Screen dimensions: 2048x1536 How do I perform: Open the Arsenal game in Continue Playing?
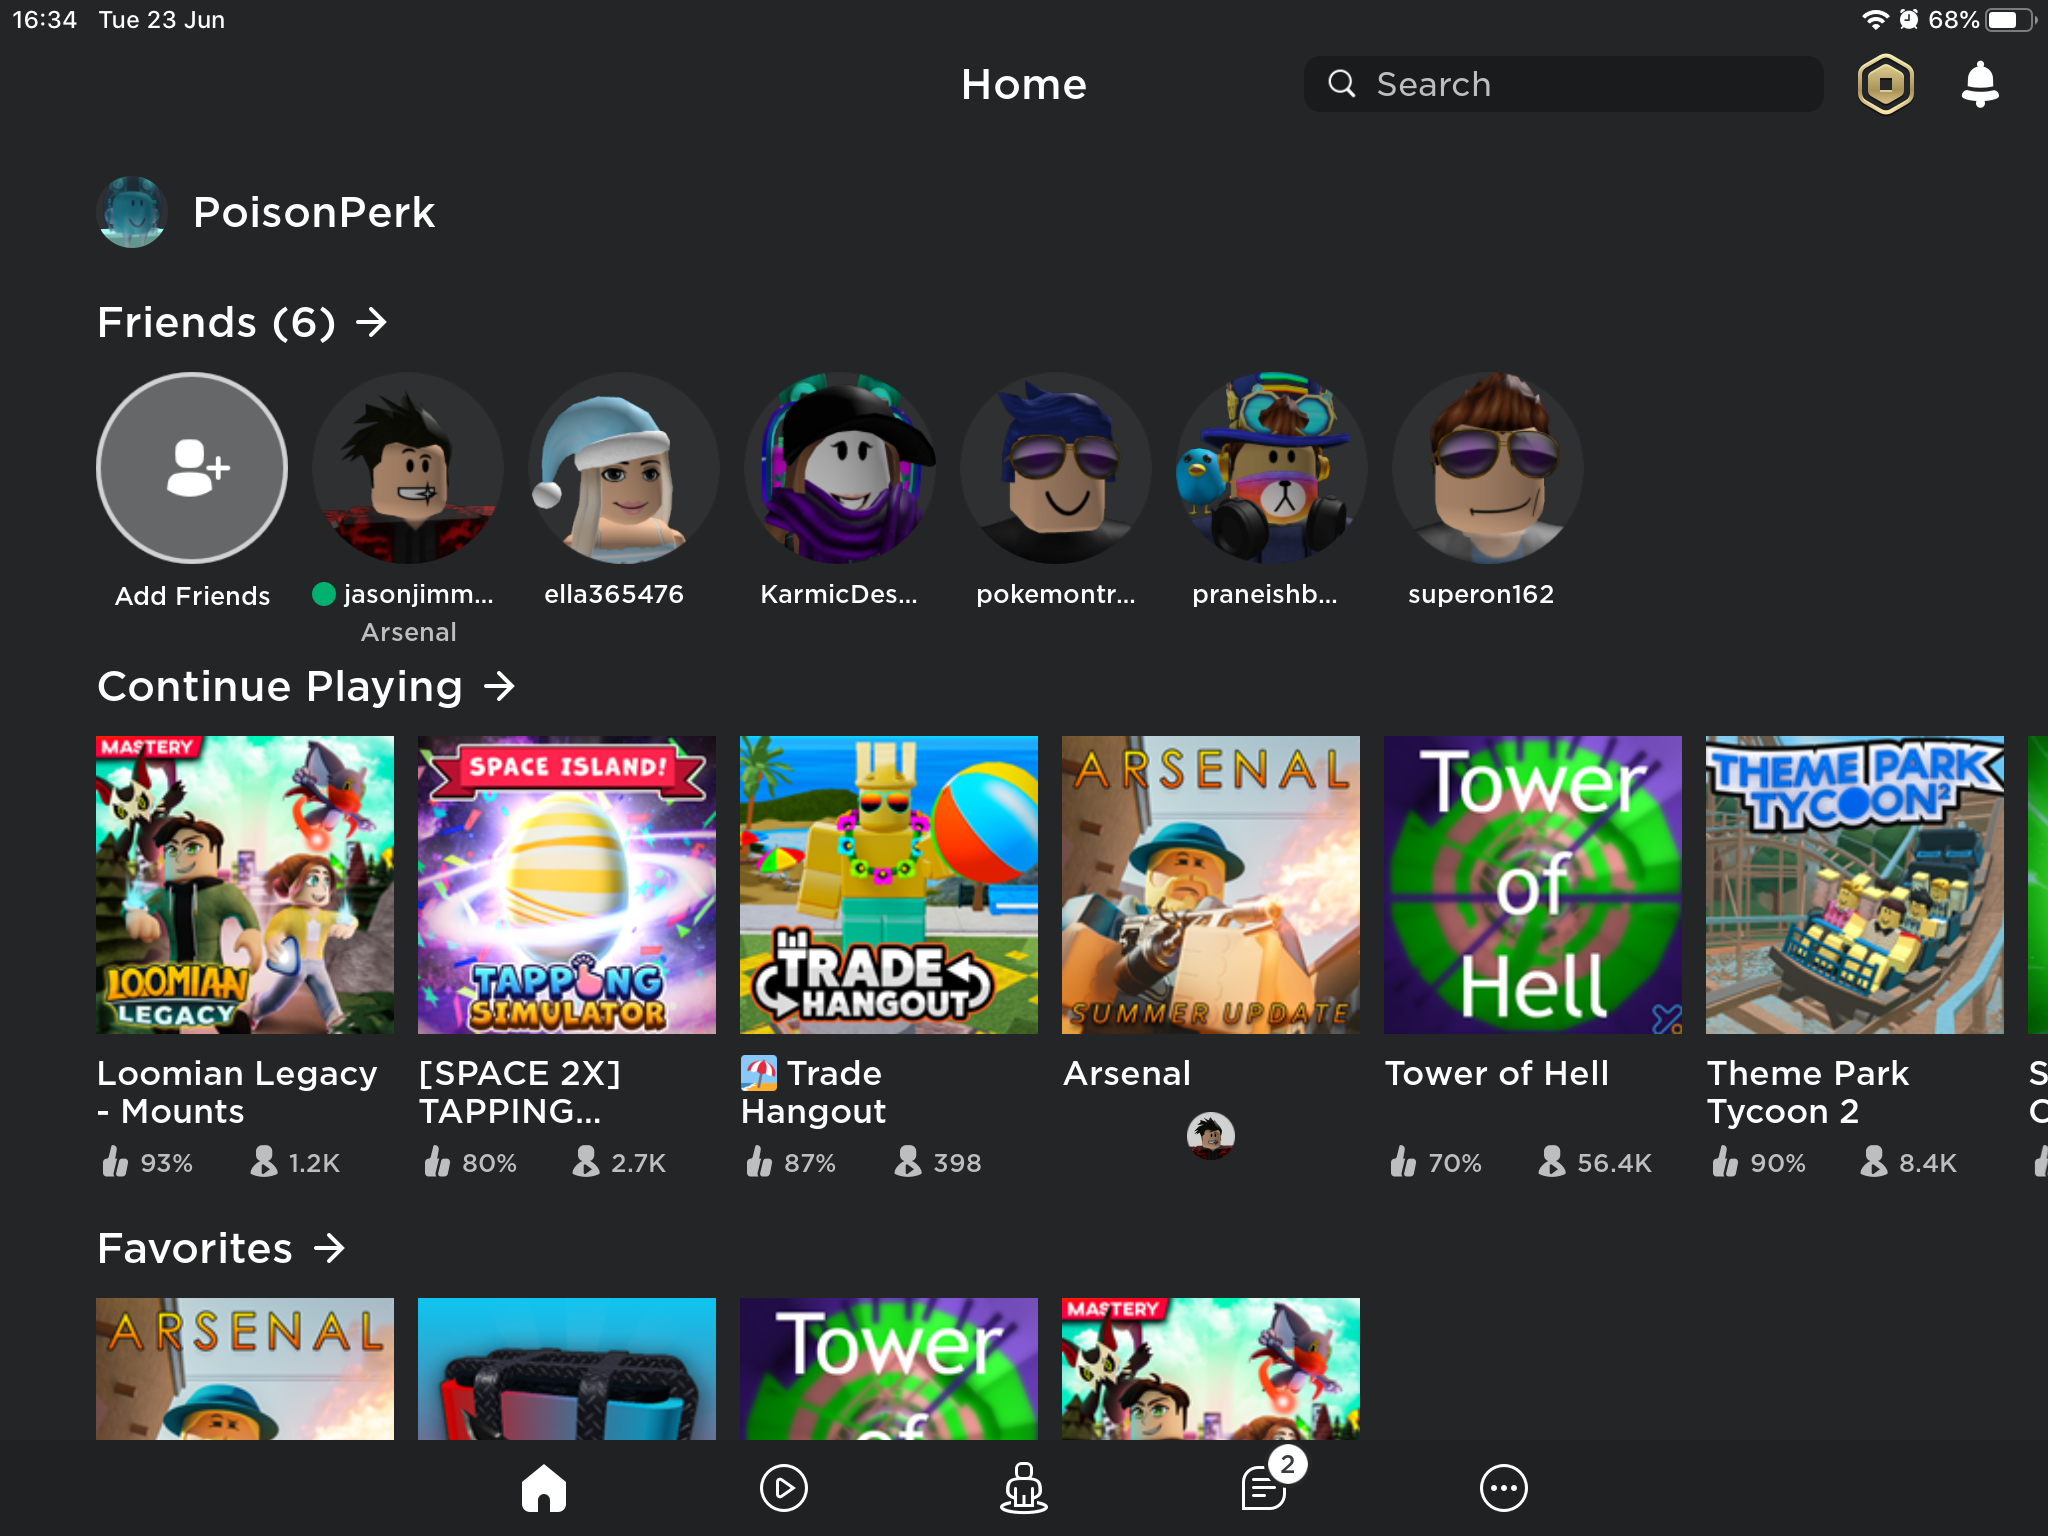point(1210,885)
